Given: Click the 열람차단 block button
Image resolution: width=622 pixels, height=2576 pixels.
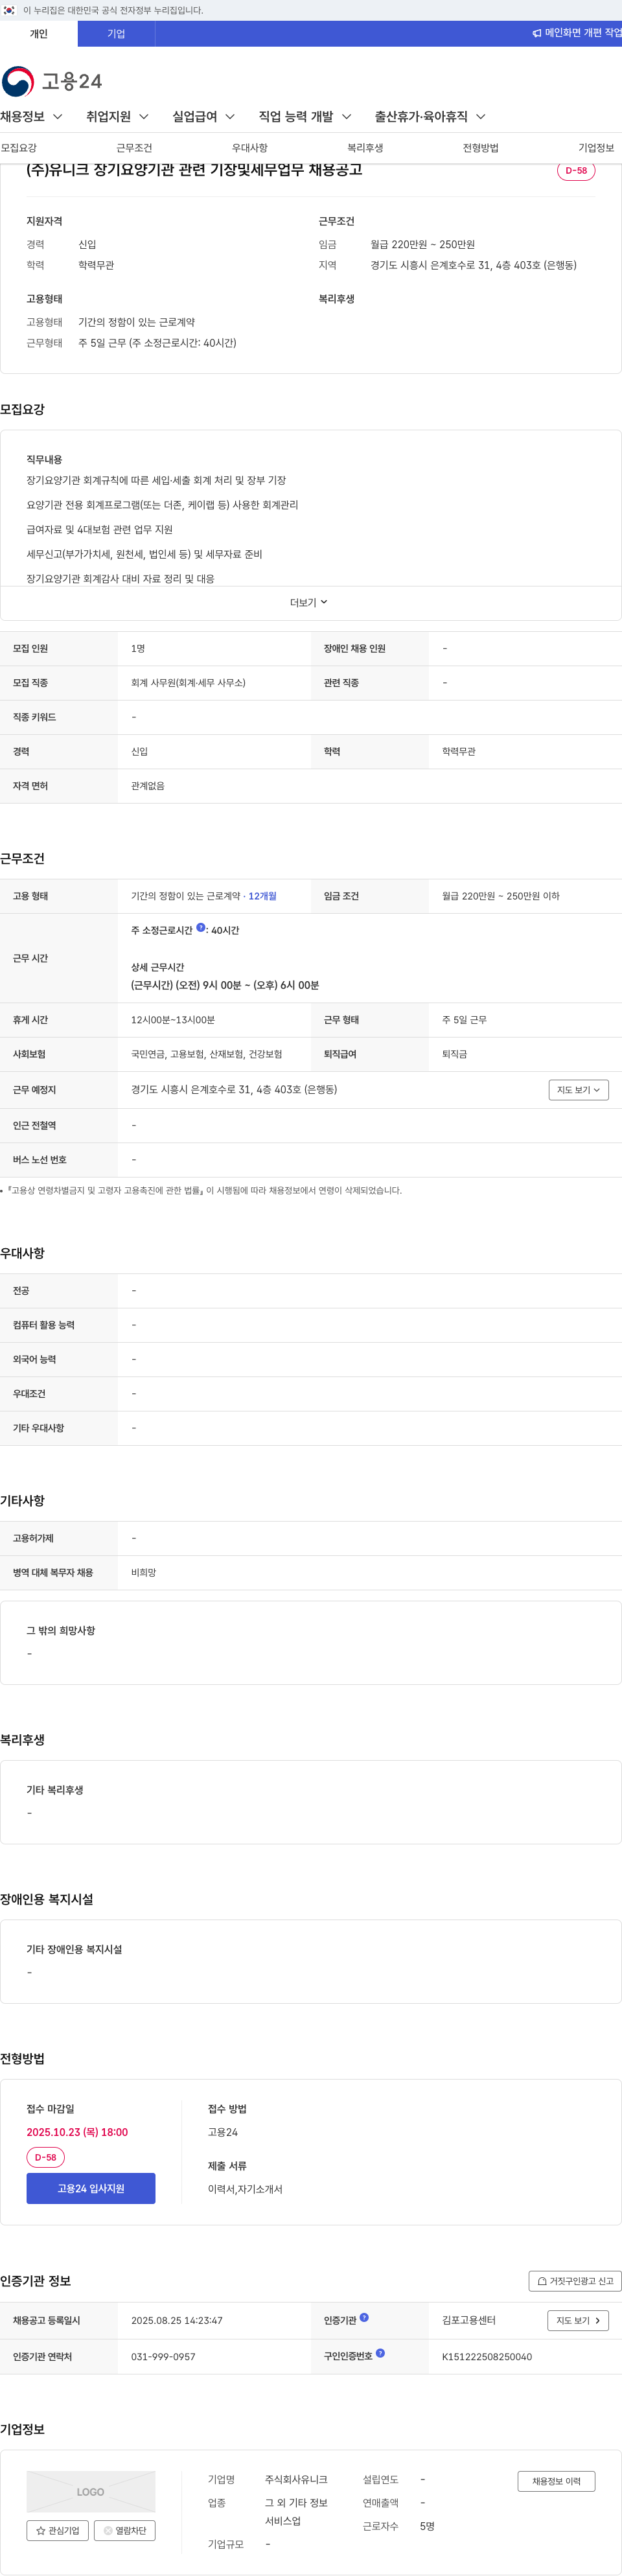Looking at the screenshot, I should point(124,2530).
